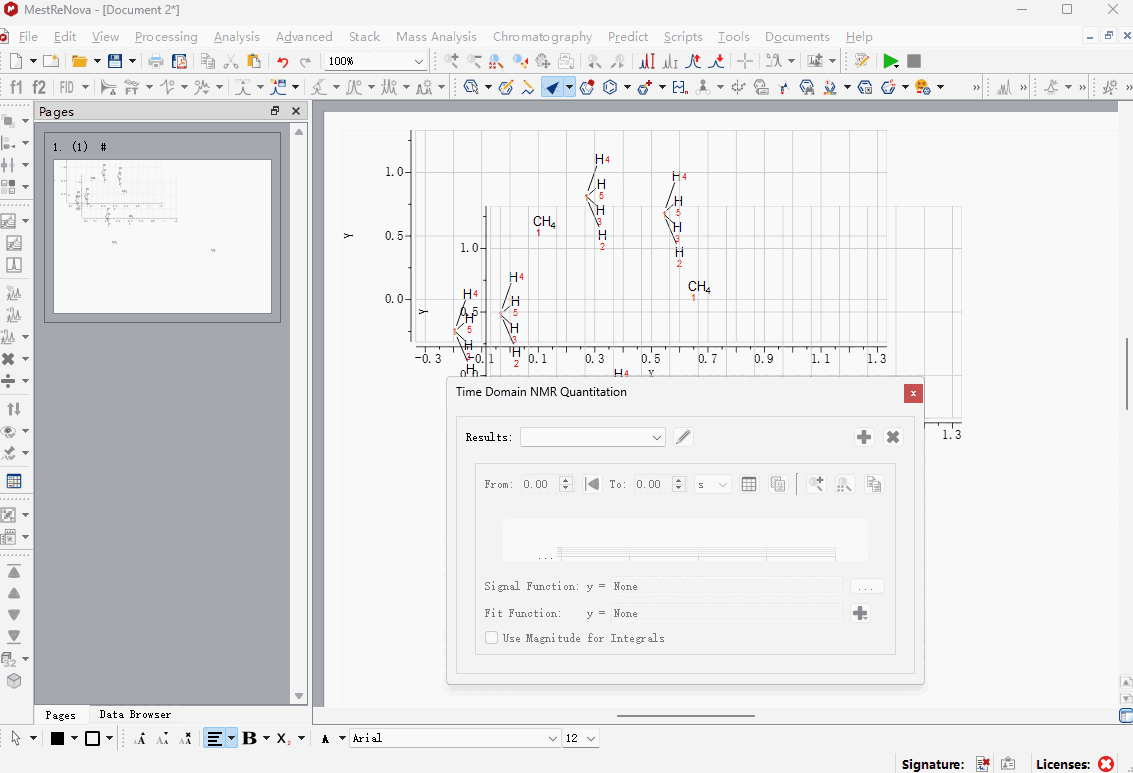
Task: Click the Print icon in toolbar
Action: tap(156, 62)
